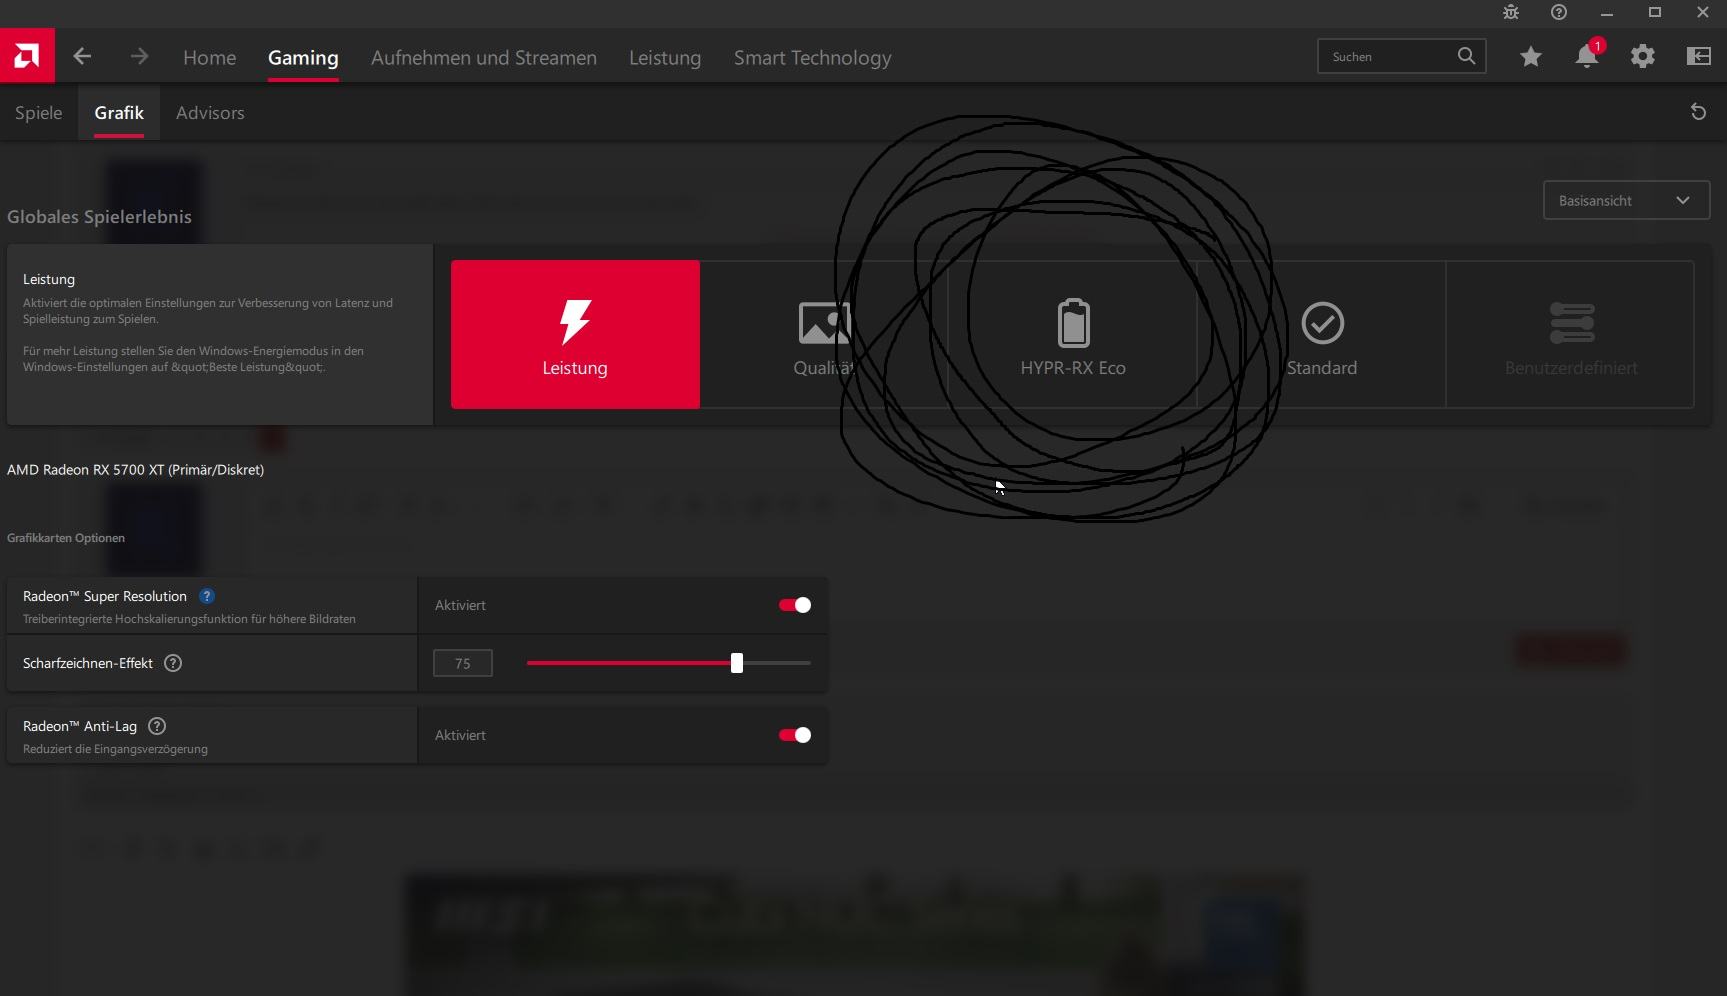The width and height of the screenshot is (1727, 996).
Task: Select the Leistung profile tile
Action: (x=575, y=334)
